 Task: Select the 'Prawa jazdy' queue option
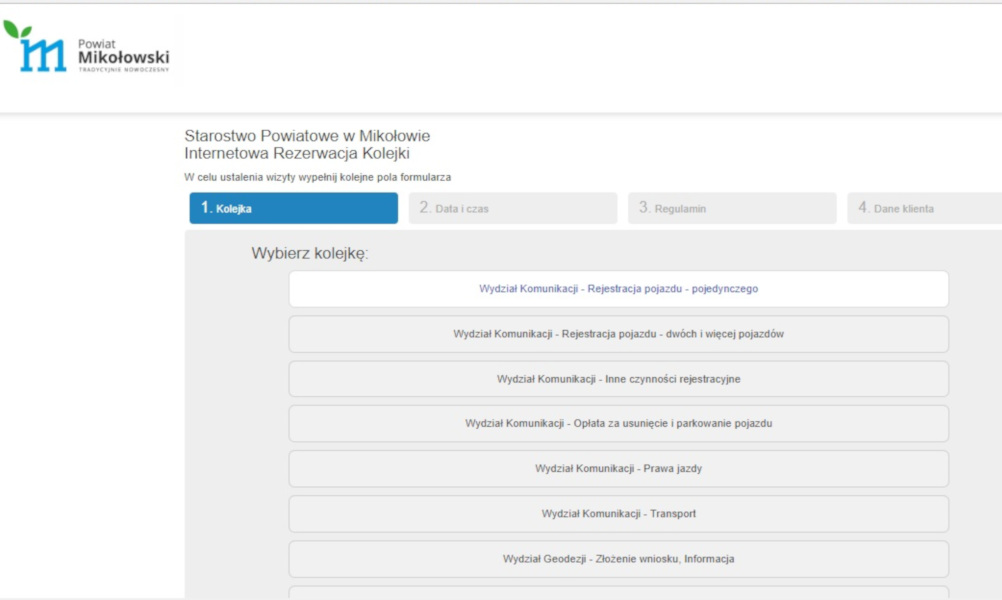tap(618, 468)
